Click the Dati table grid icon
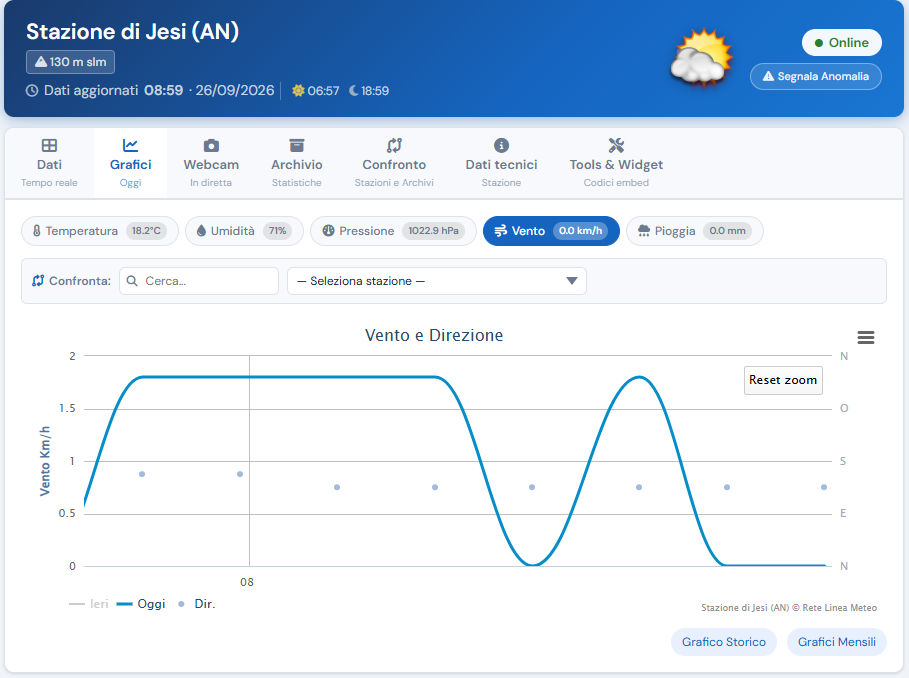Screen dimensions: 909x678 (x=49, y=145)
